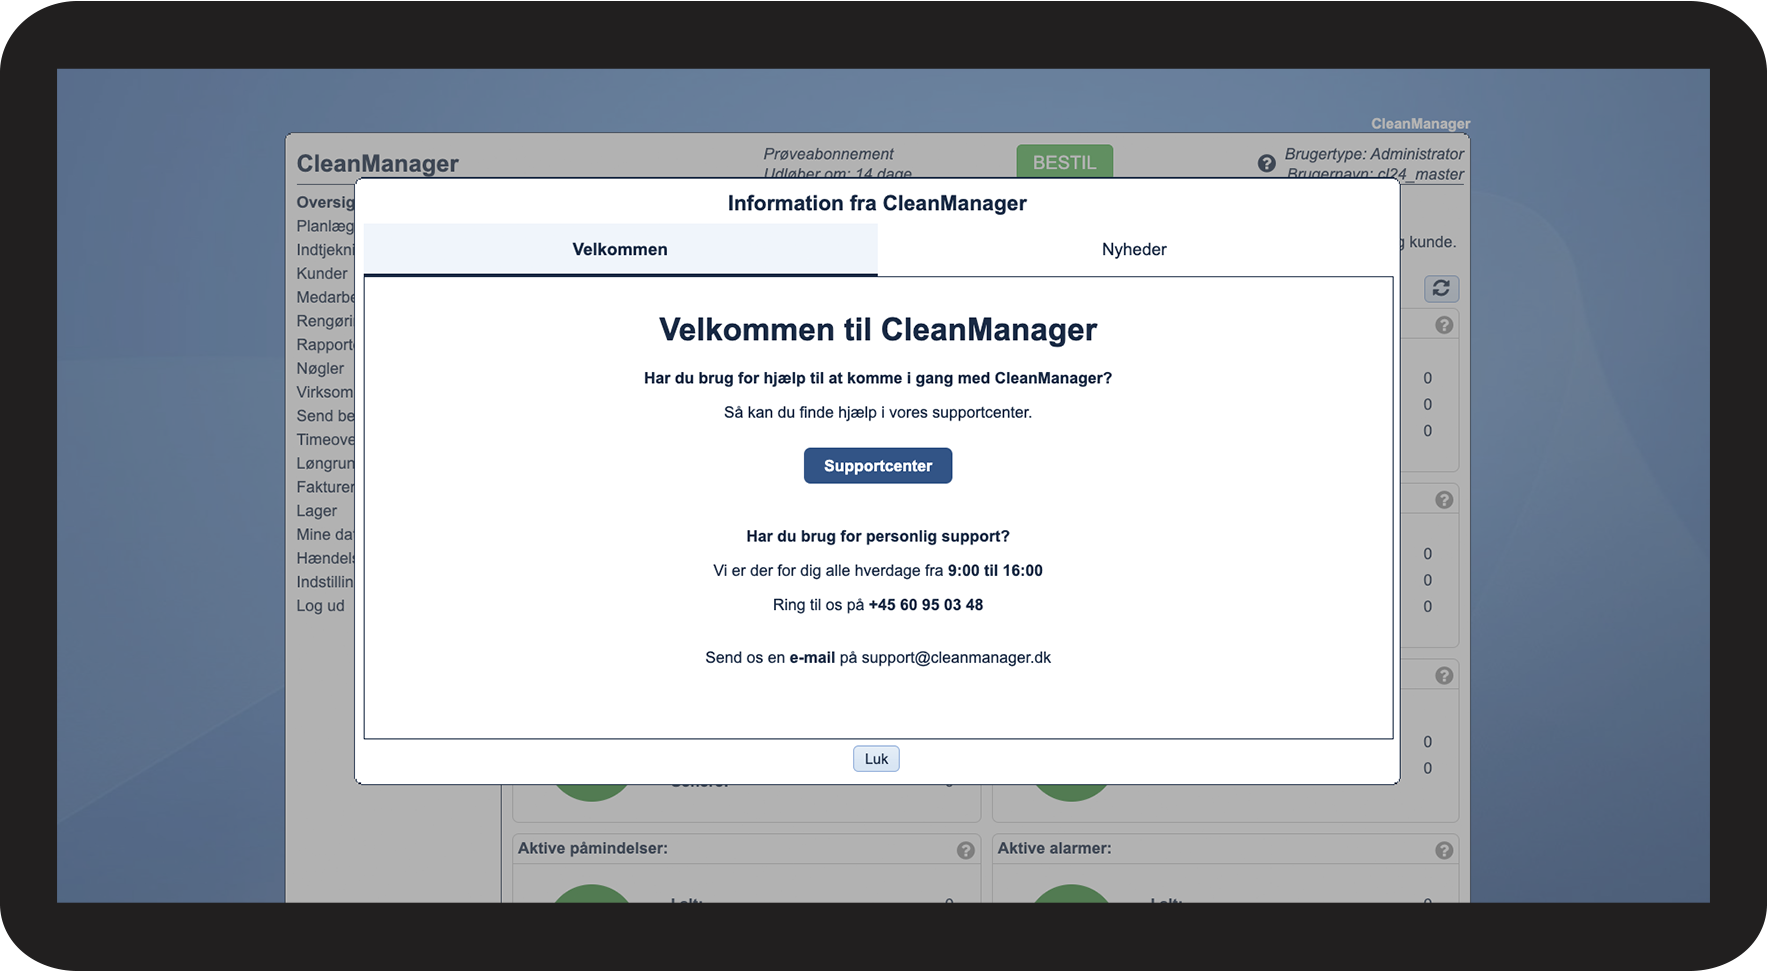
Task: Select Lager in the sidebar menu
Action: (x=316, y=511)
